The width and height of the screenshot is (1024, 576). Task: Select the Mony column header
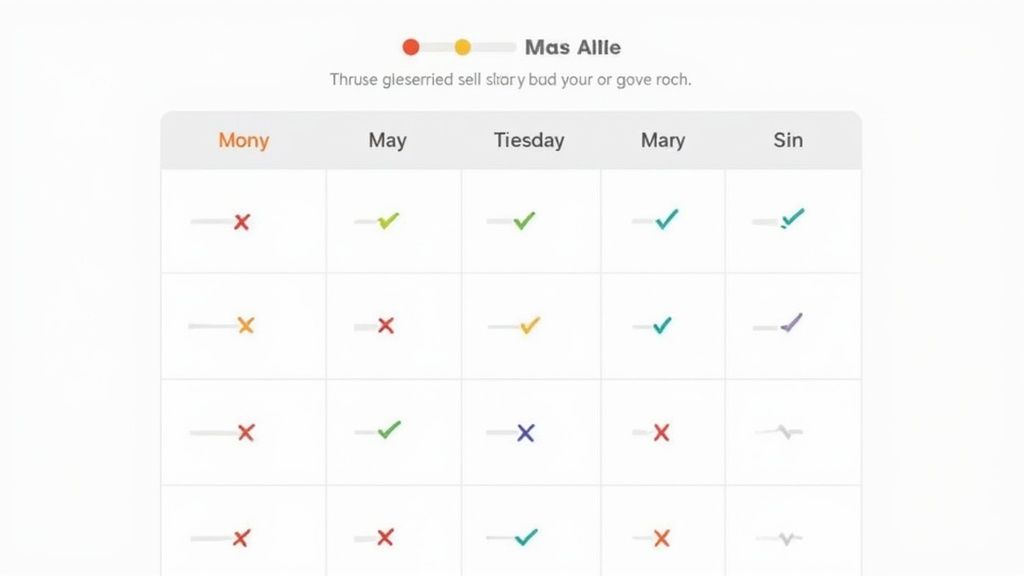tap(243, 140)
